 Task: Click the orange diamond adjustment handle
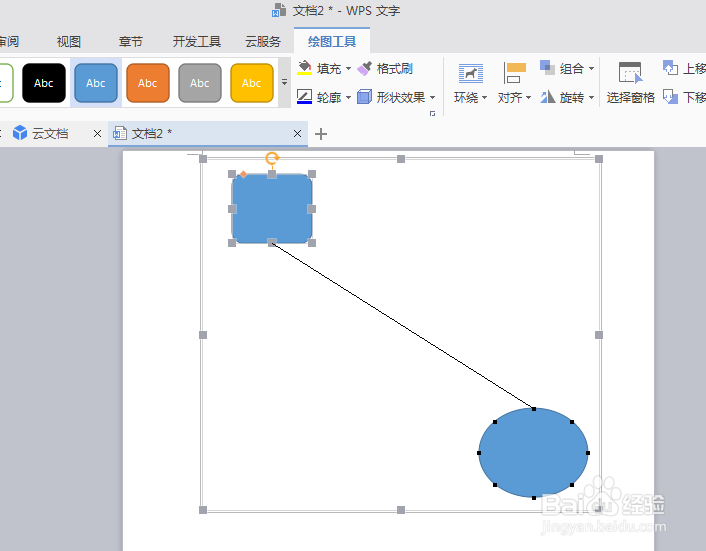tap(243, 174)
